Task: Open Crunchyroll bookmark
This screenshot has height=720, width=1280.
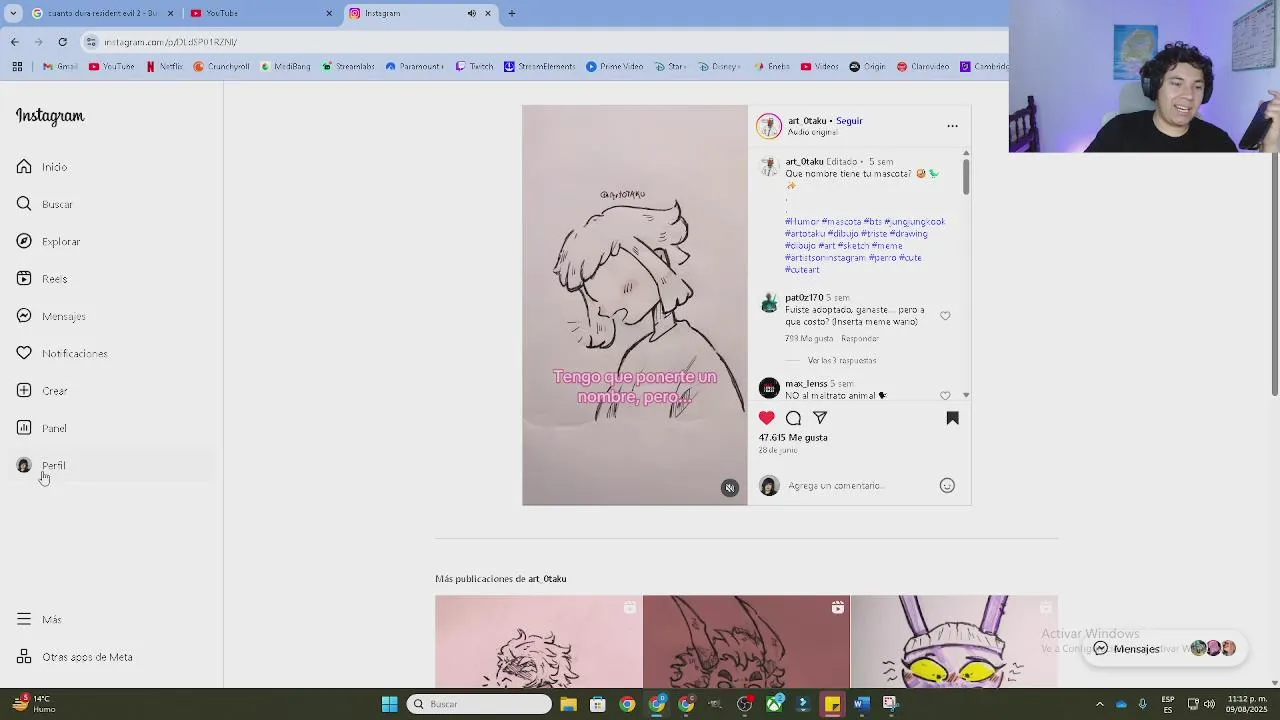Action: coord(221,67)
